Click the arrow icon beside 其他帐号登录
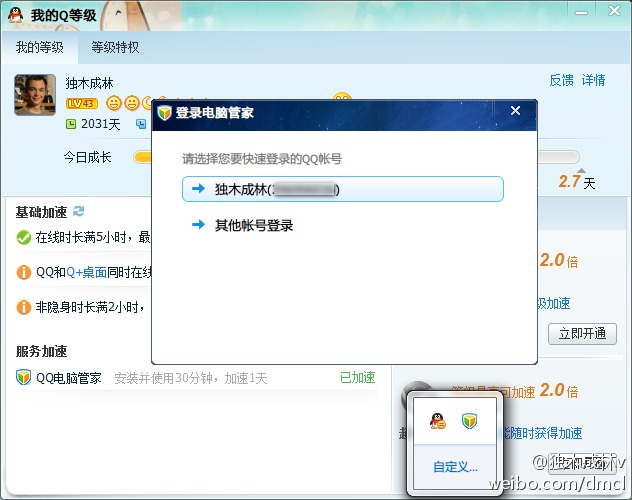 [198, 224]
